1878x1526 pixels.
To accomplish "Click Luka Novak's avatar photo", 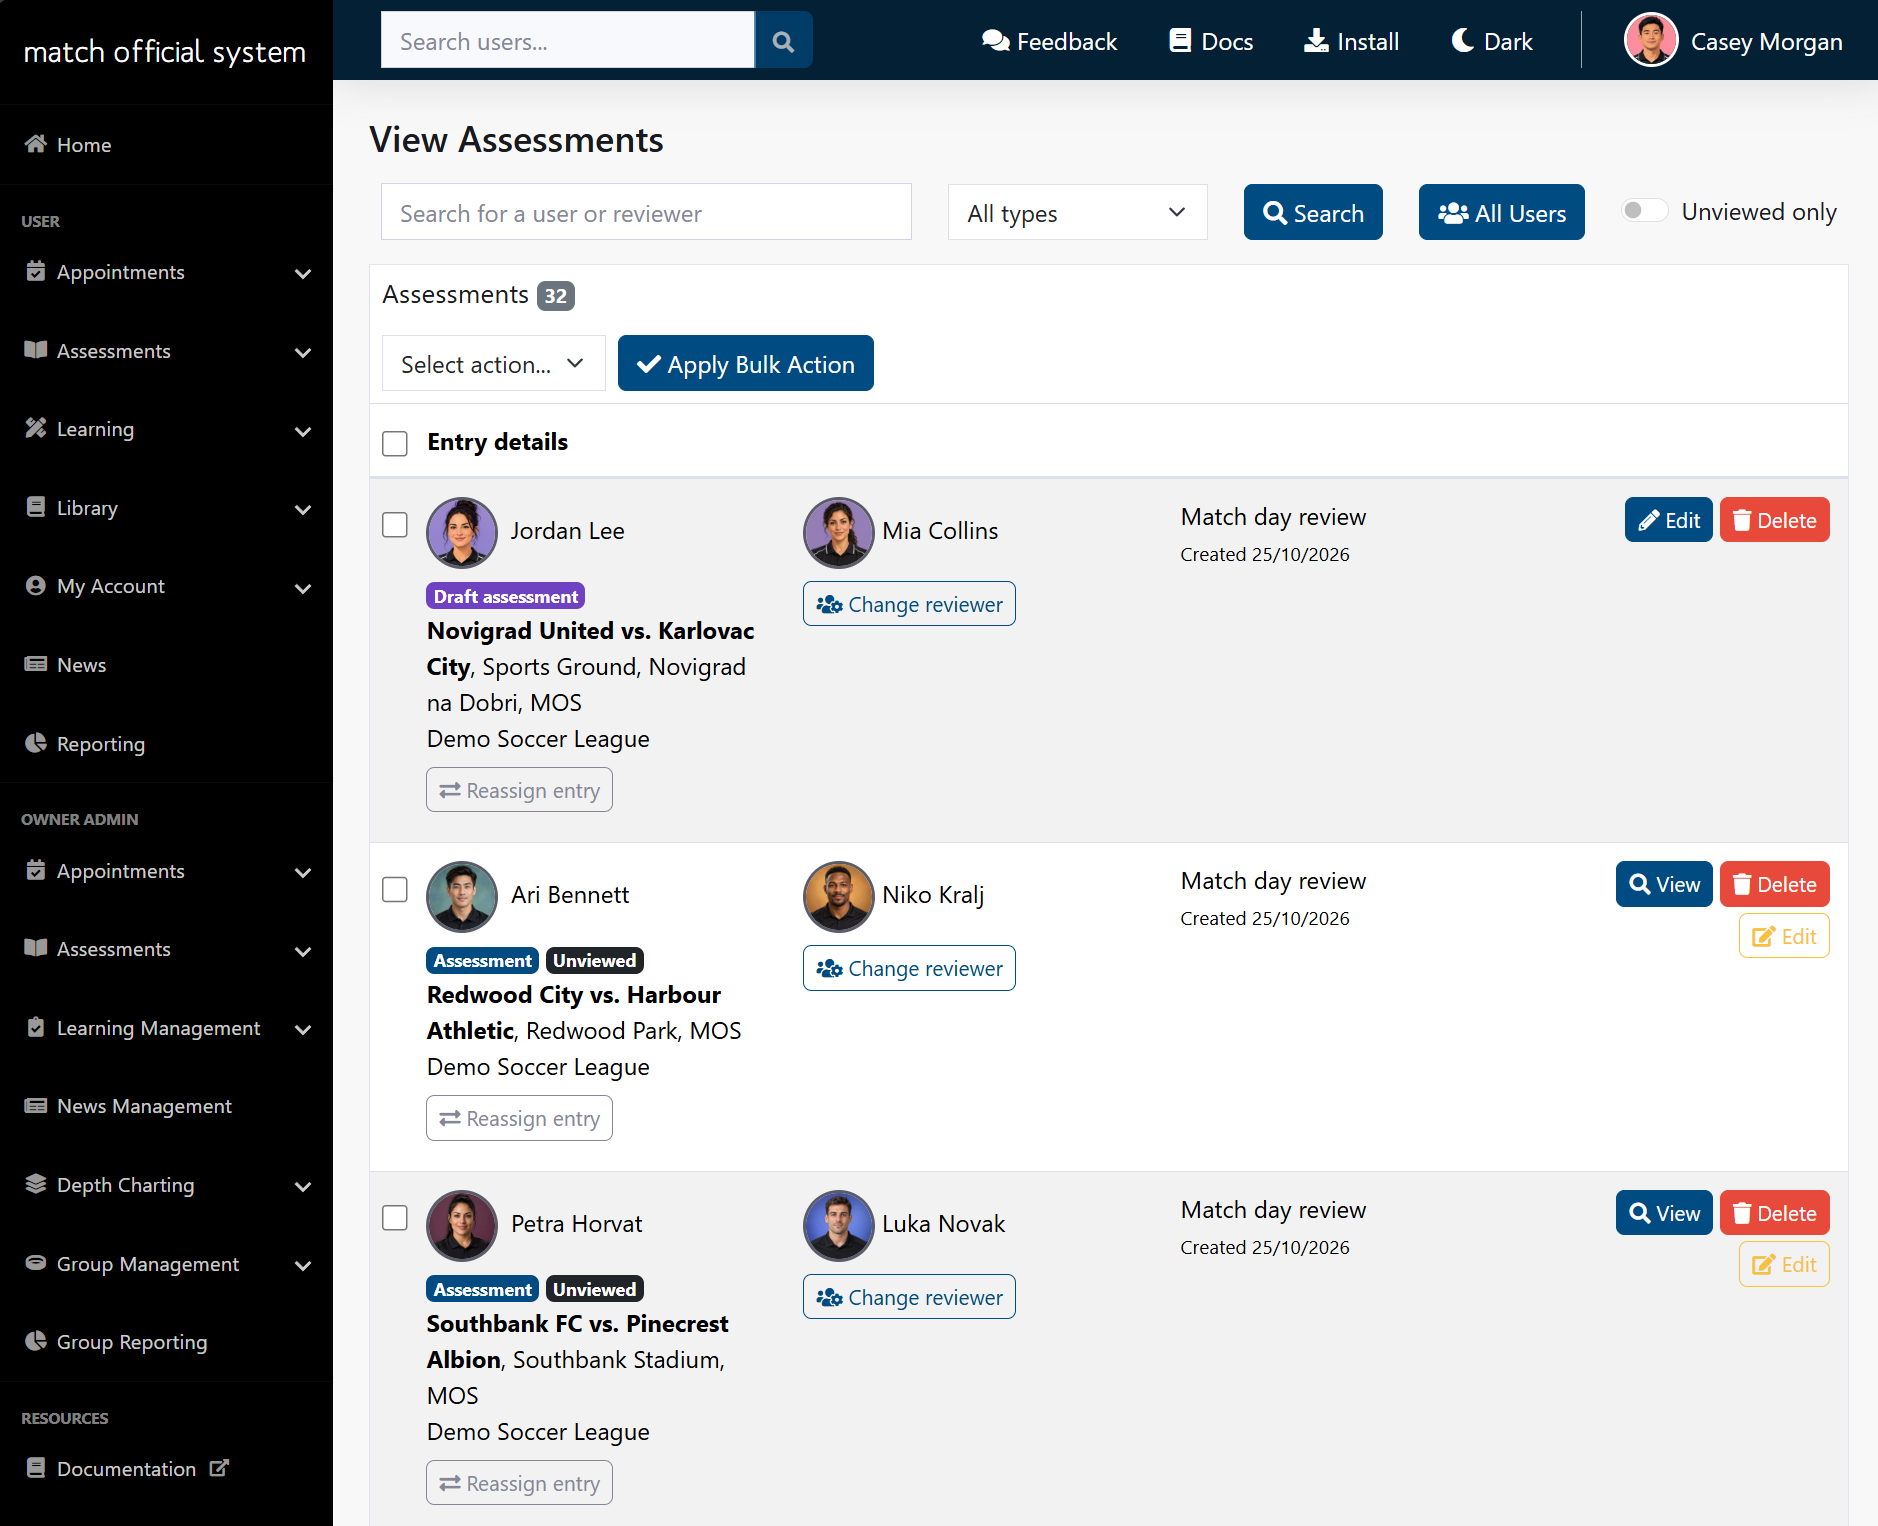I will pyautogui.click(x=838, y=1225).
